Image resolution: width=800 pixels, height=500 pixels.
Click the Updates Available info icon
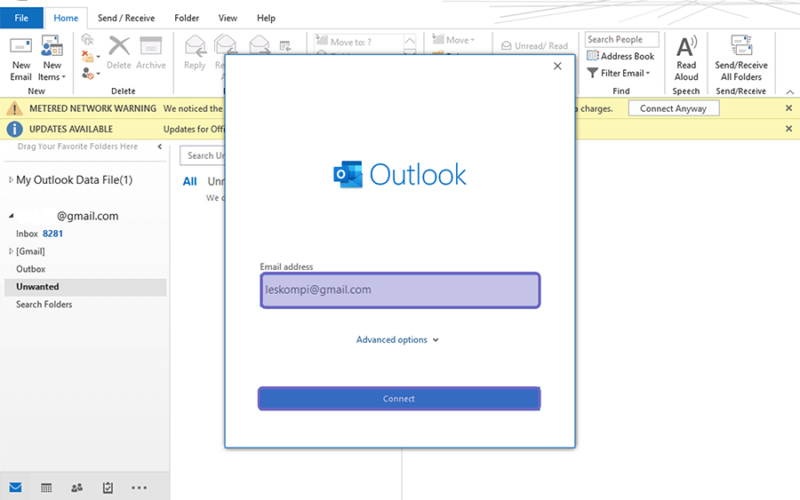click(x=14, y=129)
